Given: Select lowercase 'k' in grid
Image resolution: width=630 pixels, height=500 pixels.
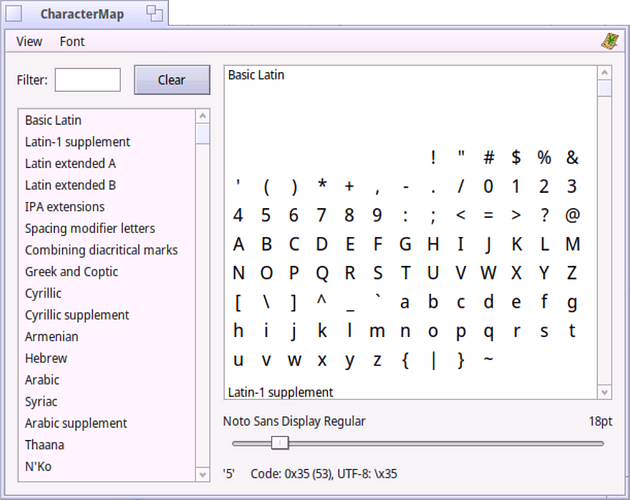Looking at the screenshot, I should coord(322,331).
